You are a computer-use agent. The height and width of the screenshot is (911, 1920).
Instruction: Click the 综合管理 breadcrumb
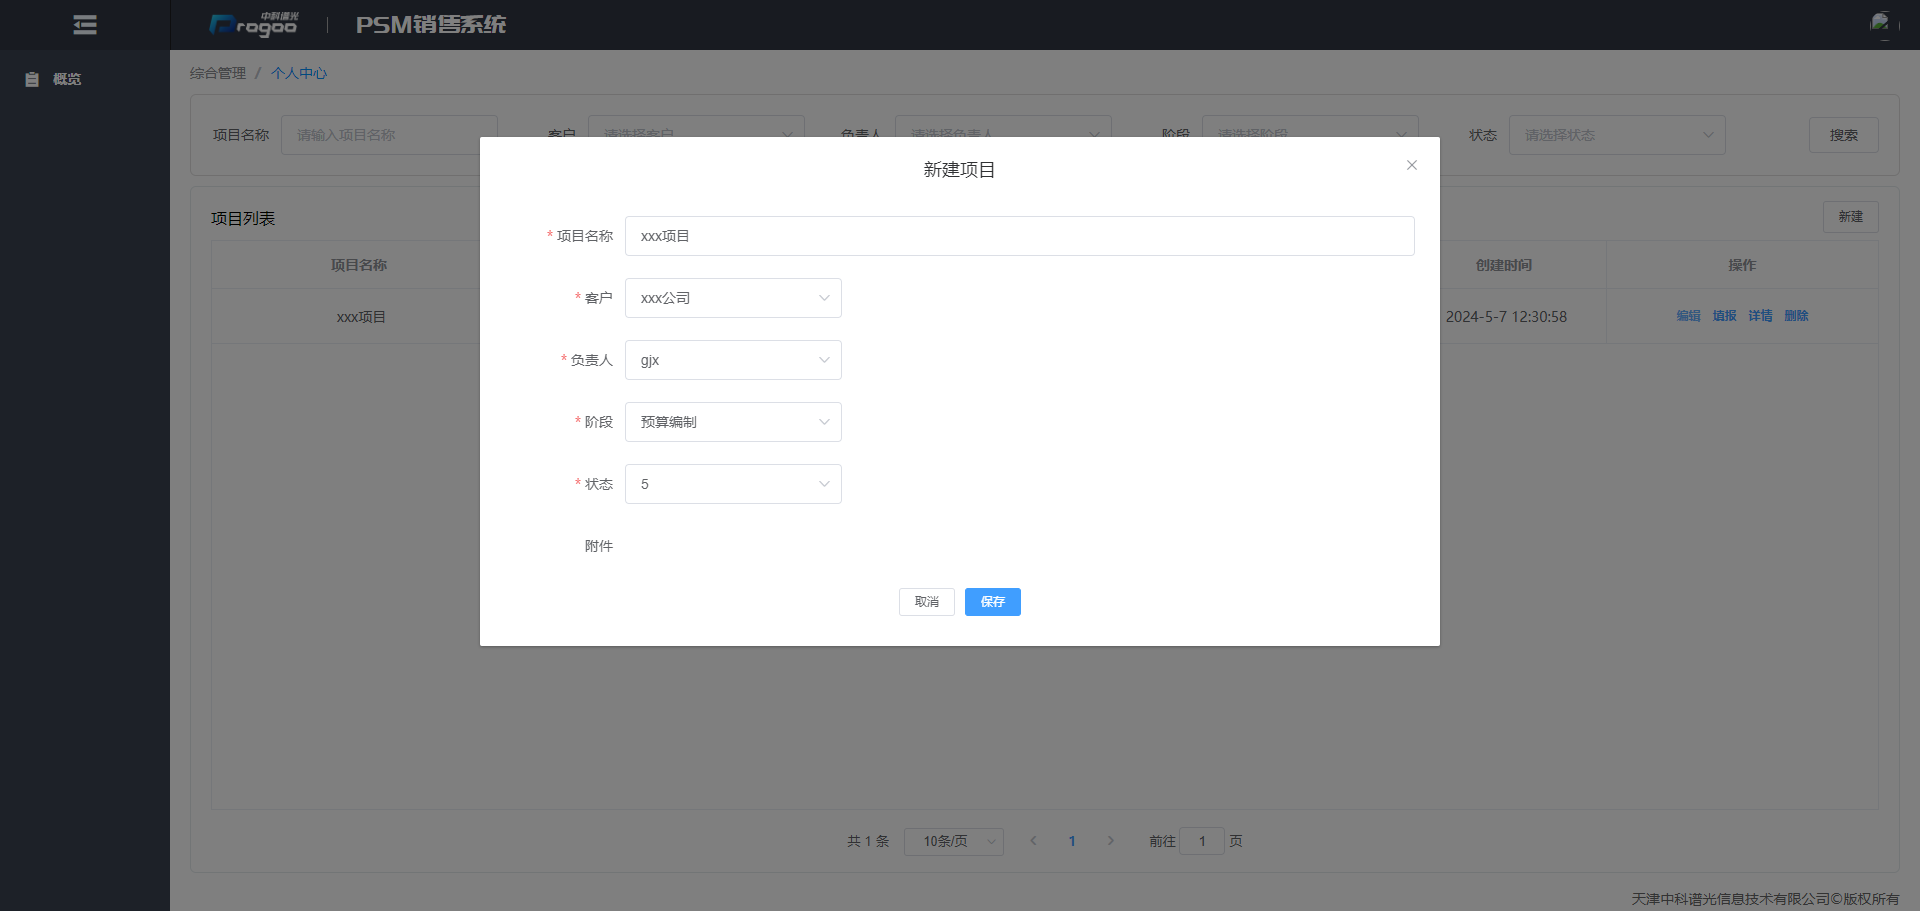(x=218, y=73)
